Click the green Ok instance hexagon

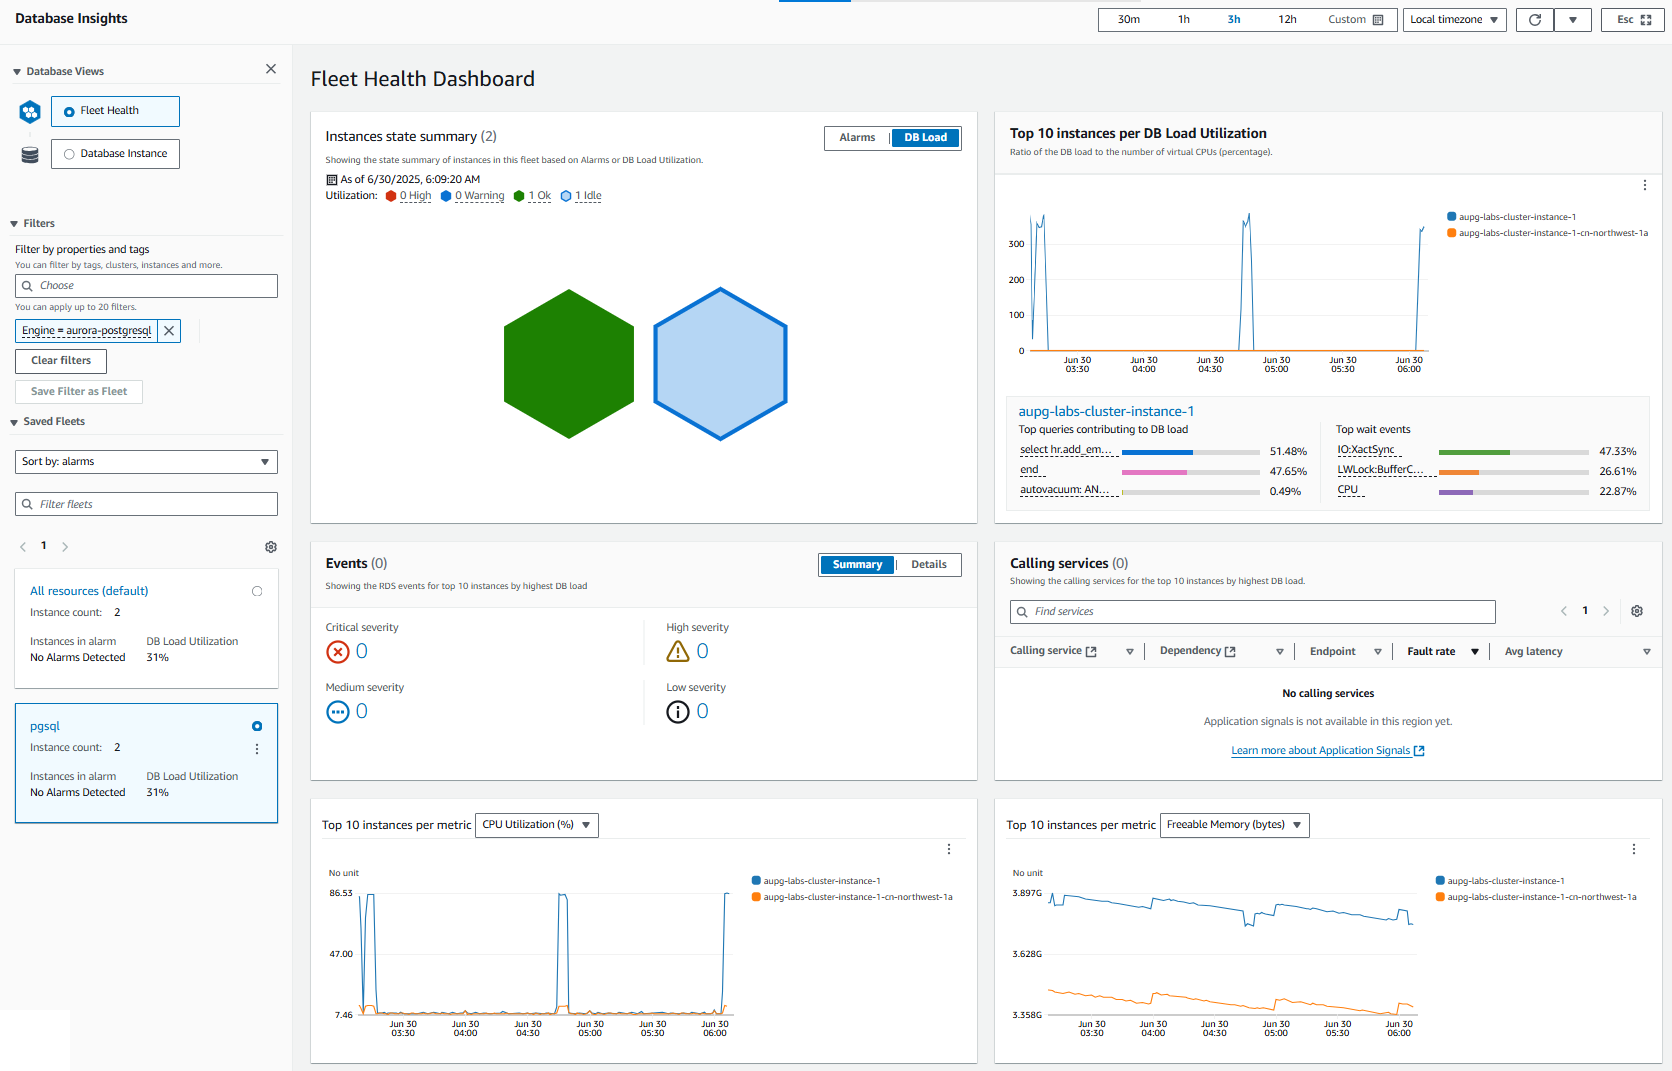click(569, 364)
